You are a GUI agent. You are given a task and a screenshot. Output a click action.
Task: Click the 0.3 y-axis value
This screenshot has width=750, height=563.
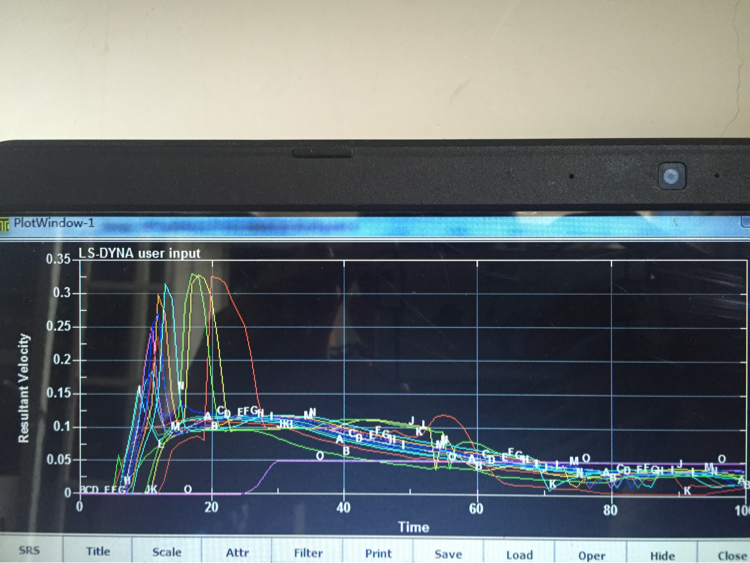point(62,293)
